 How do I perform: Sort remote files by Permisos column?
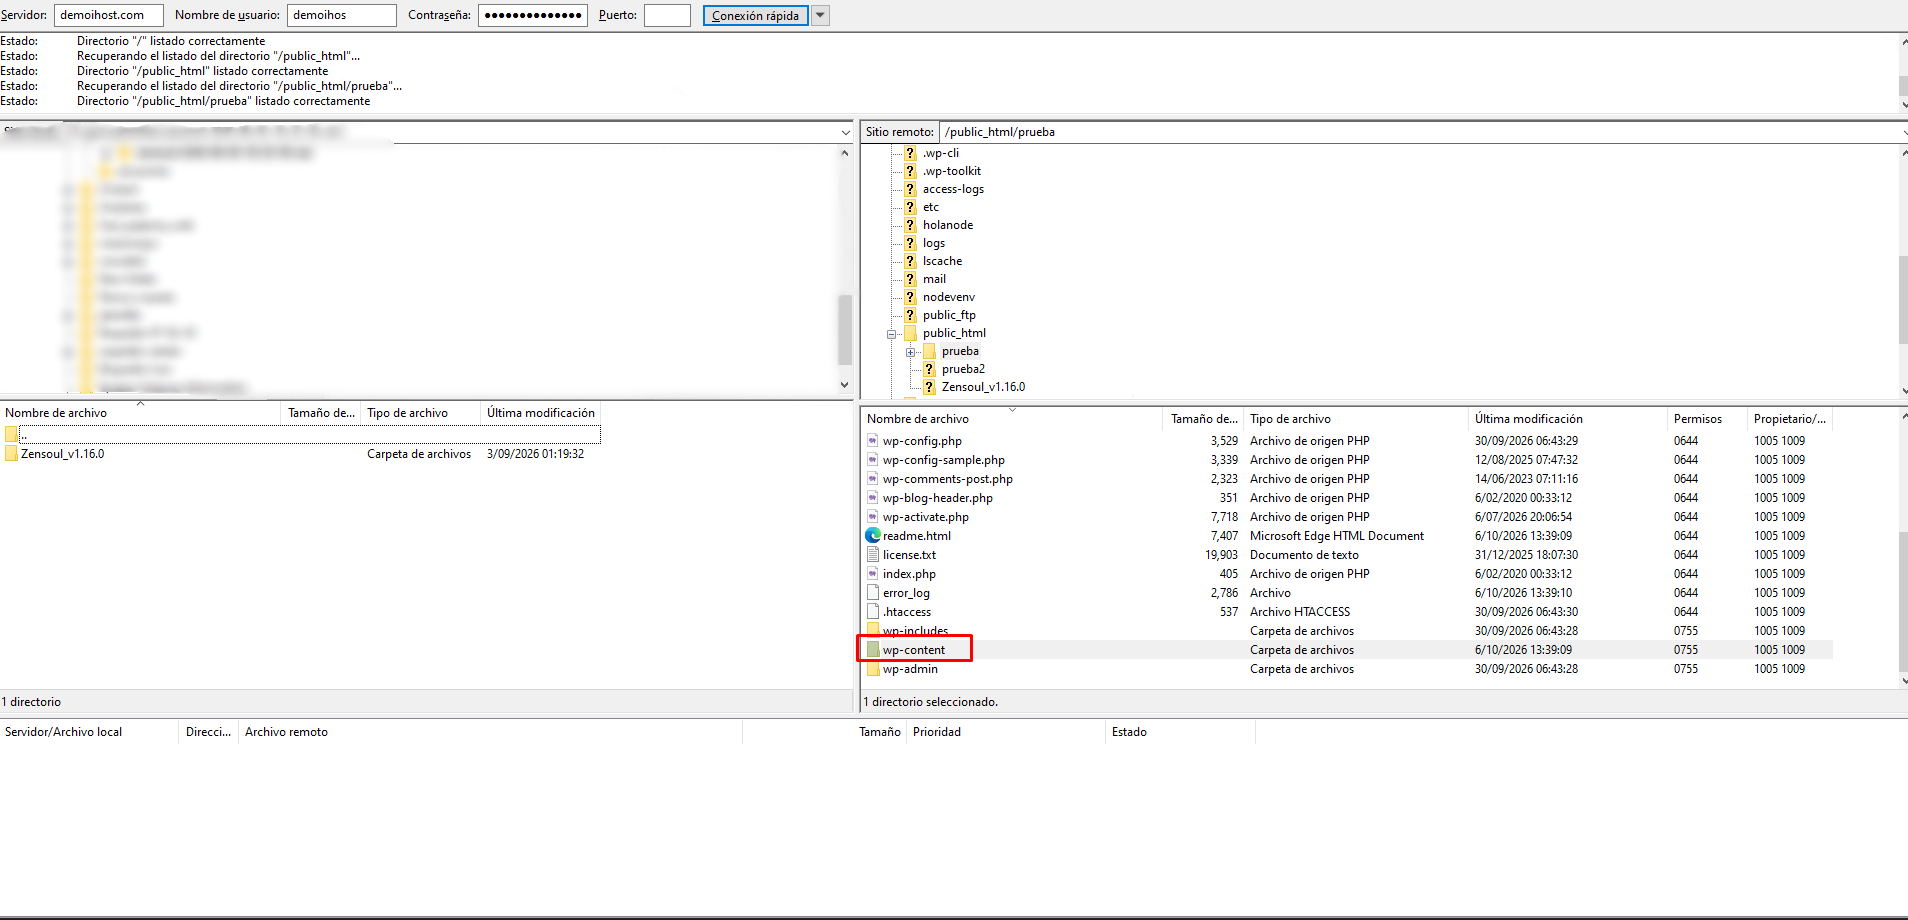click(x=1706, y=419)
